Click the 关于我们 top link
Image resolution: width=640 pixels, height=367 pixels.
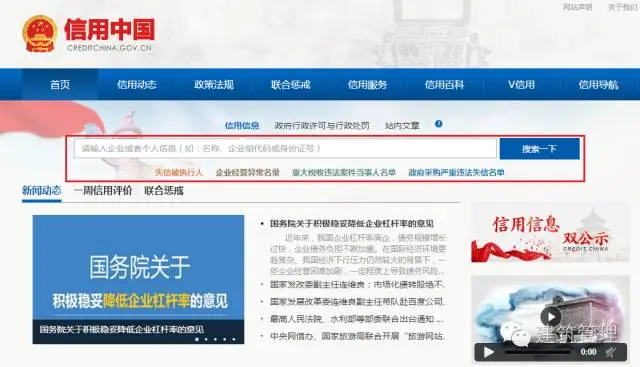tap(622, 7)
